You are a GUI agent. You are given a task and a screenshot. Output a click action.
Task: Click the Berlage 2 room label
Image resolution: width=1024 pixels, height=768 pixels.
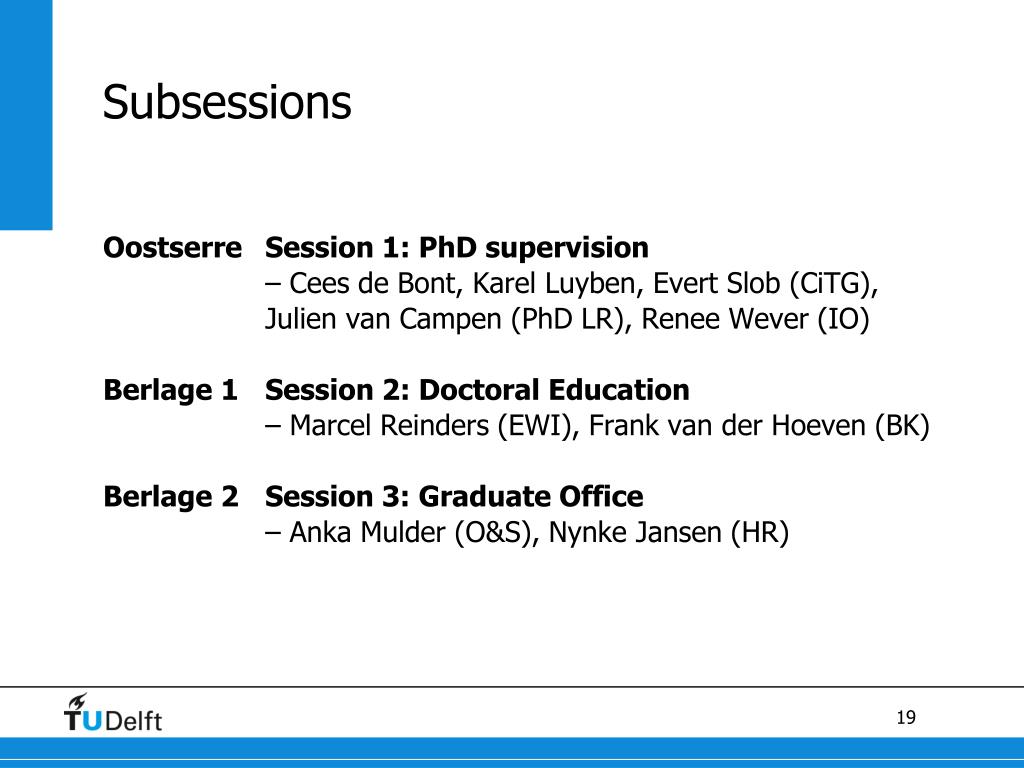click(x=171, y=496)
